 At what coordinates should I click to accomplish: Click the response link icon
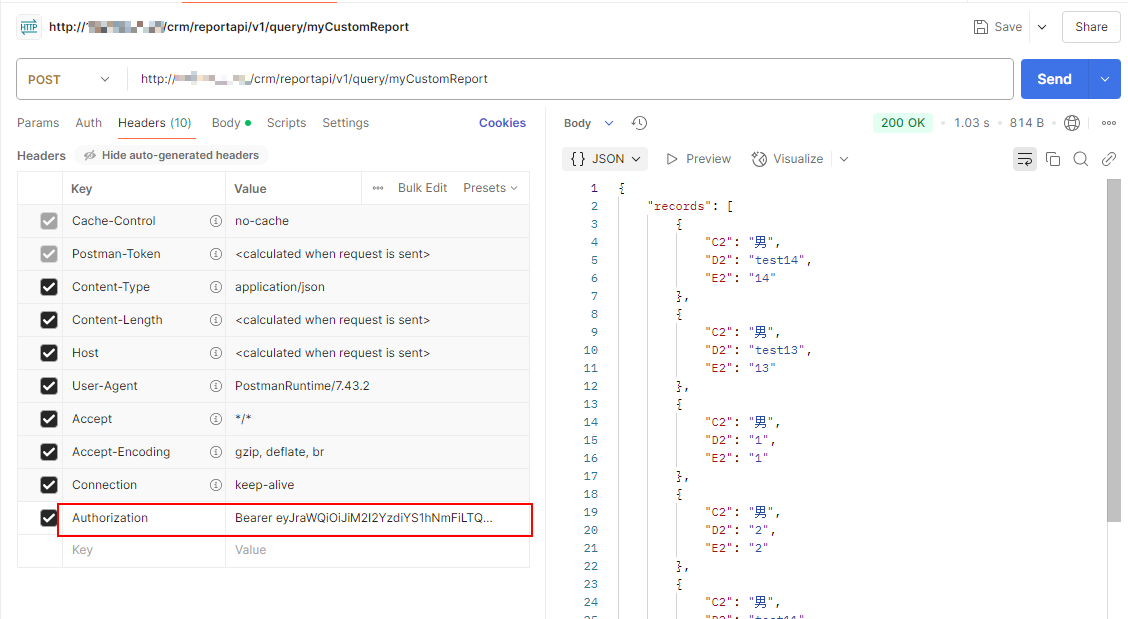[1109, 159]
